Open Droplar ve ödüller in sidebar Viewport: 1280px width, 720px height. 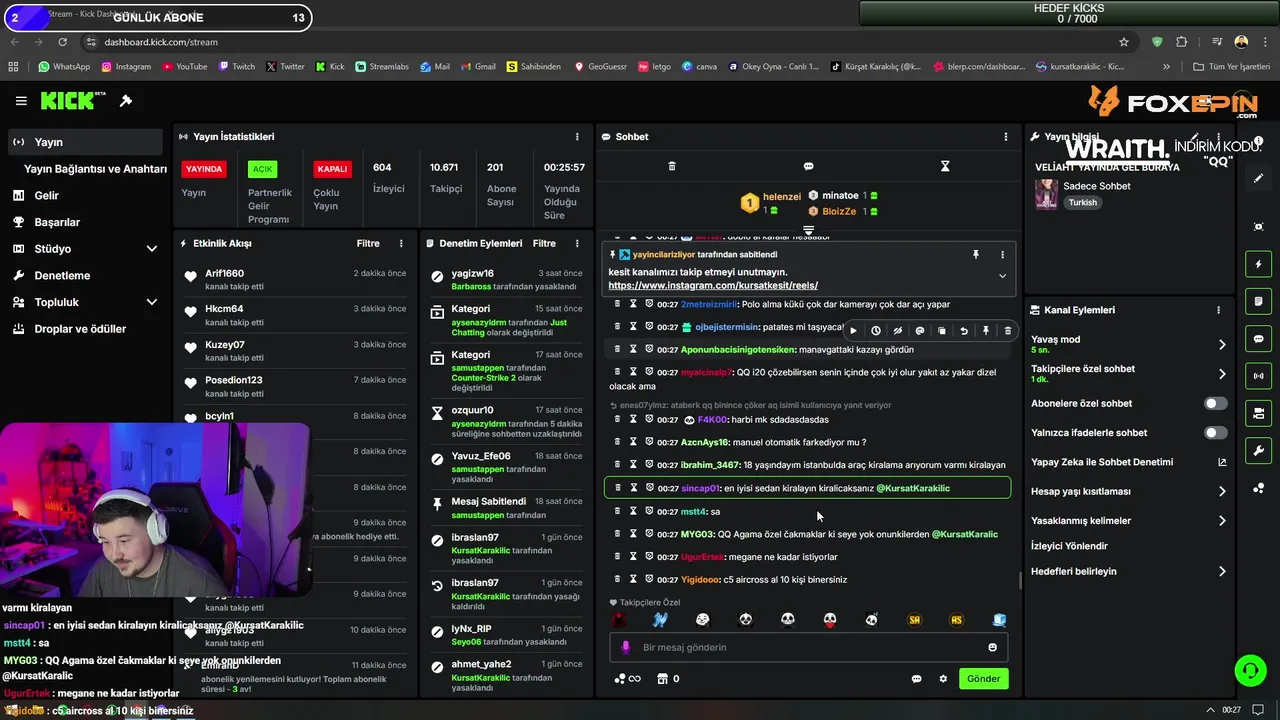pyautogui.click(x=86, y=329)
